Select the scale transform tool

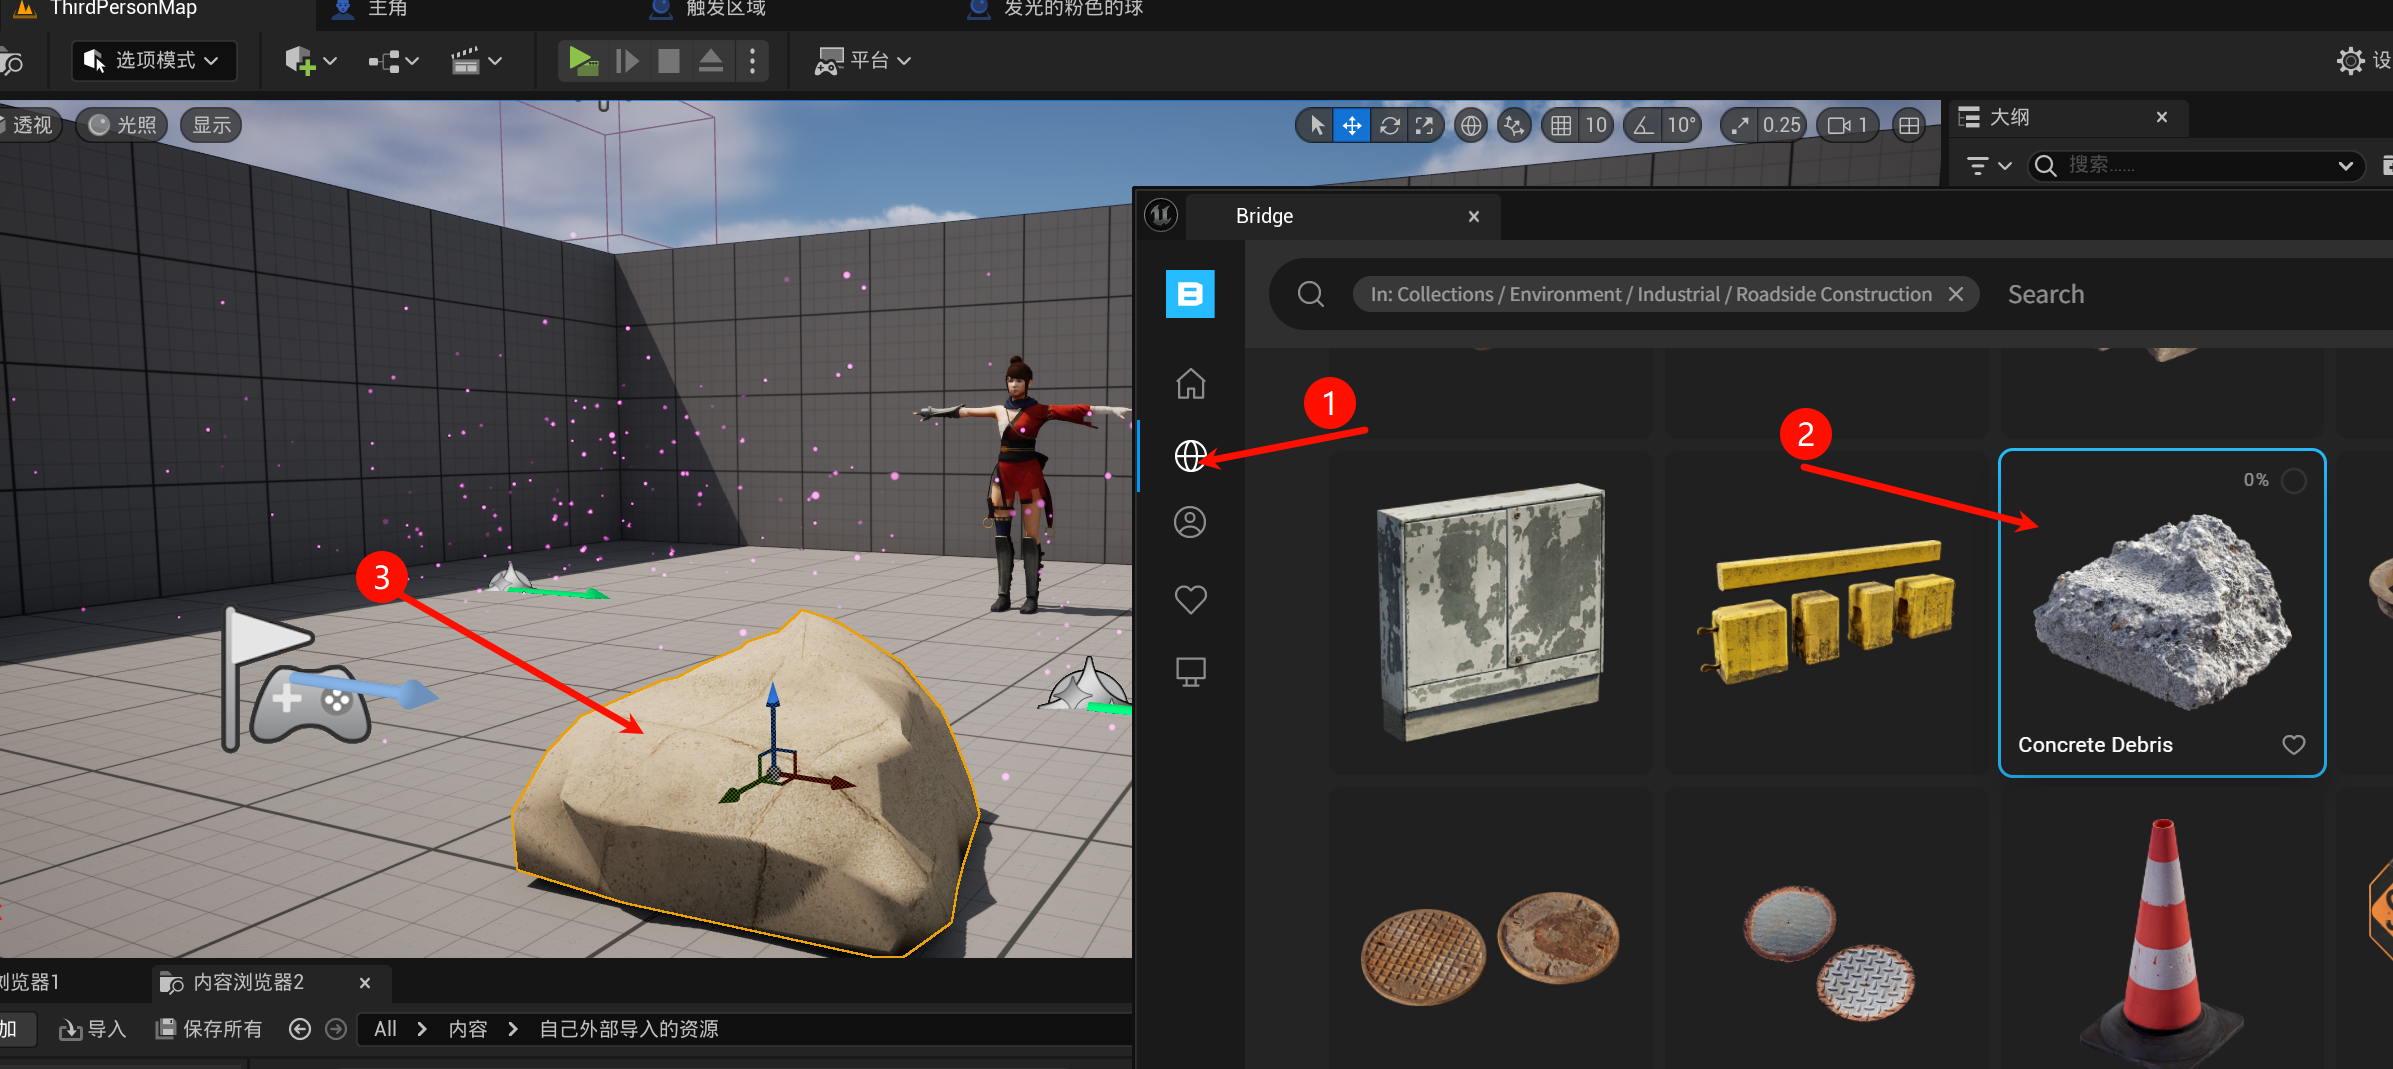point(1424,126)
